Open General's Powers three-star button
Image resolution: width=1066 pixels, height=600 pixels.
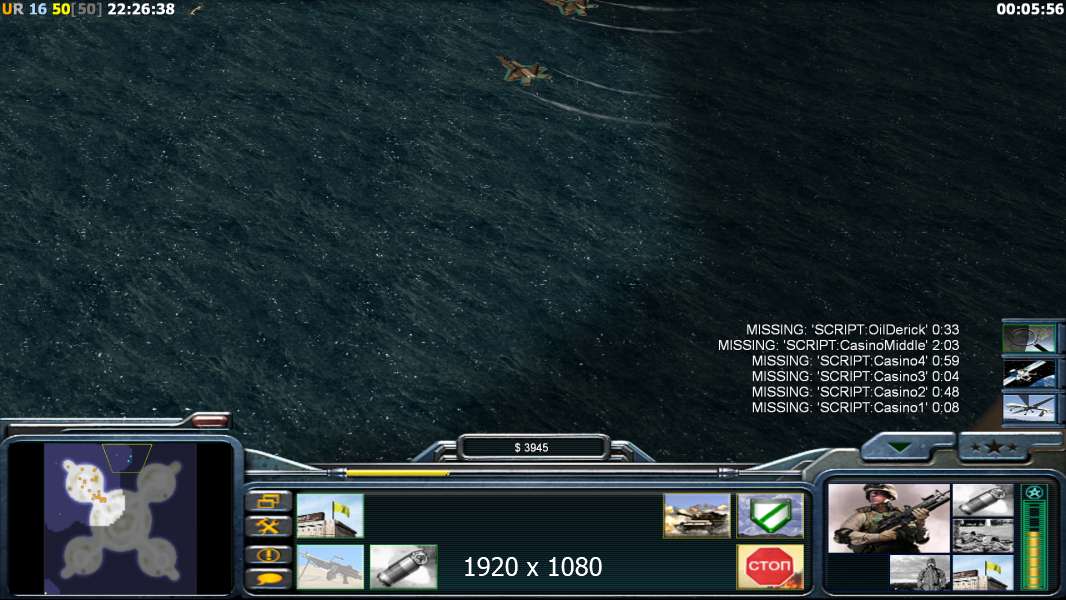[x=994, y=447]
